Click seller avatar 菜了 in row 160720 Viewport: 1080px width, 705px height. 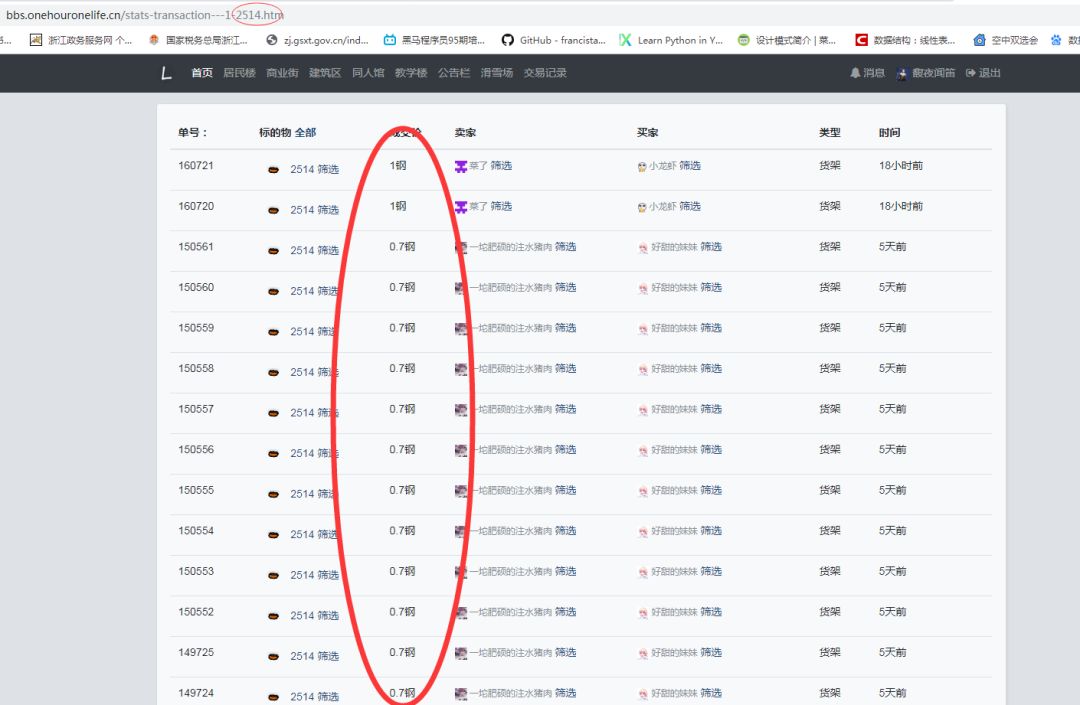click(x=461, y=207)
